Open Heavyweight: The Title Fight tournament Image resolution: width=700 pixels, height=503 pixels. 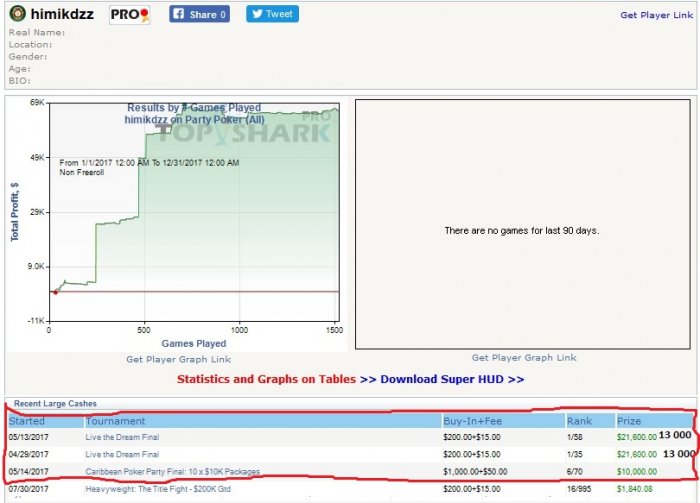[x=158, y=489]
